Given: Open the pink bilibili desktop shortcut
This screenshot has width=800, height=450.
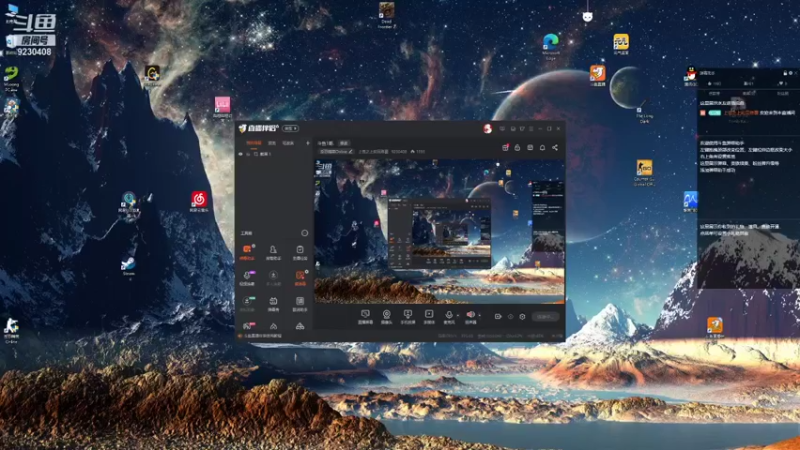Looking at the screenshot, I should [x=222, y=107].
